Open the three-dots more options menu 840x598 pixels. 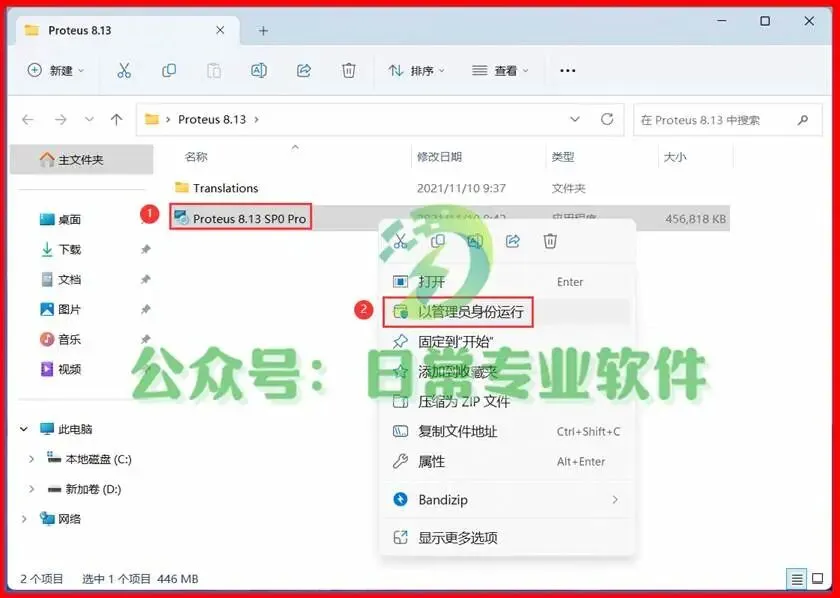coord(567,70)
